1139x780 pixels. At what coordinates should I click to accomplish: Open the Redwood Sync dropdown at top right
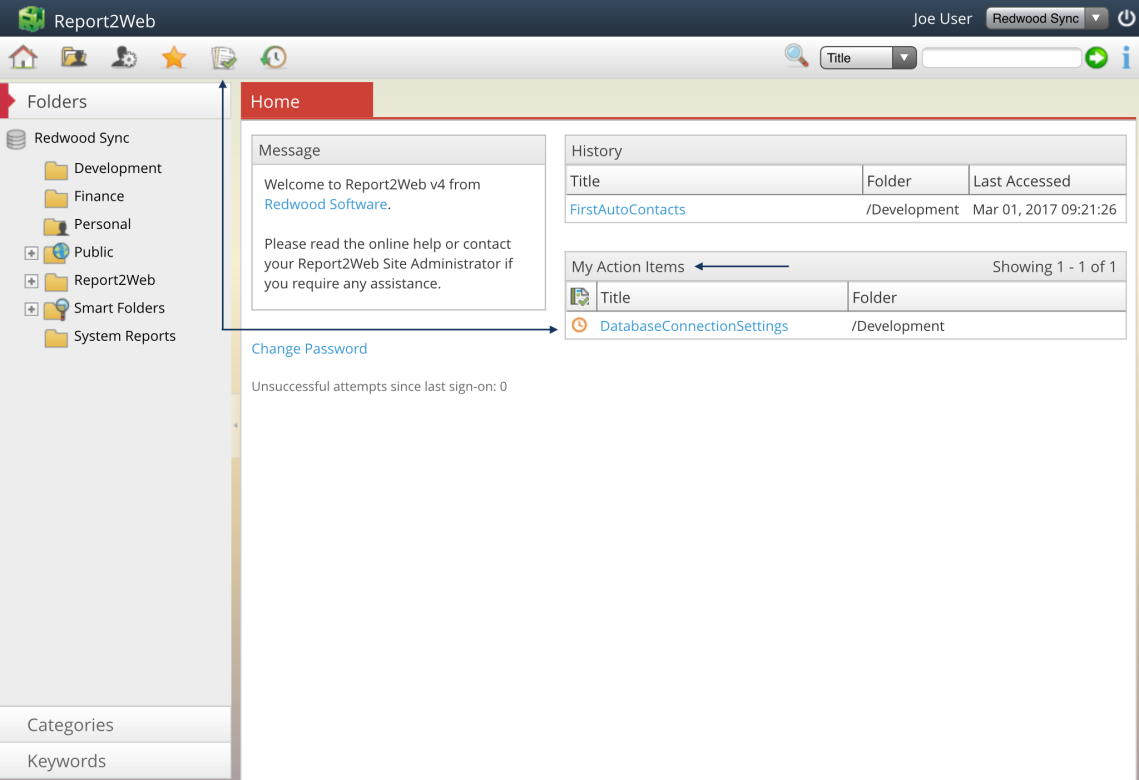point(1096,17)
